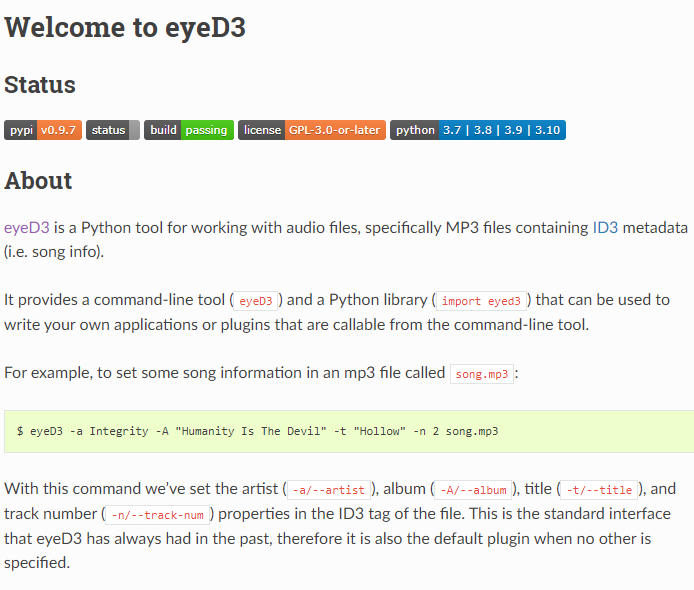Click the import eyed3 code snippet
Image resolution: width=694 pixels, height=590 pixels.
point(481,300)
